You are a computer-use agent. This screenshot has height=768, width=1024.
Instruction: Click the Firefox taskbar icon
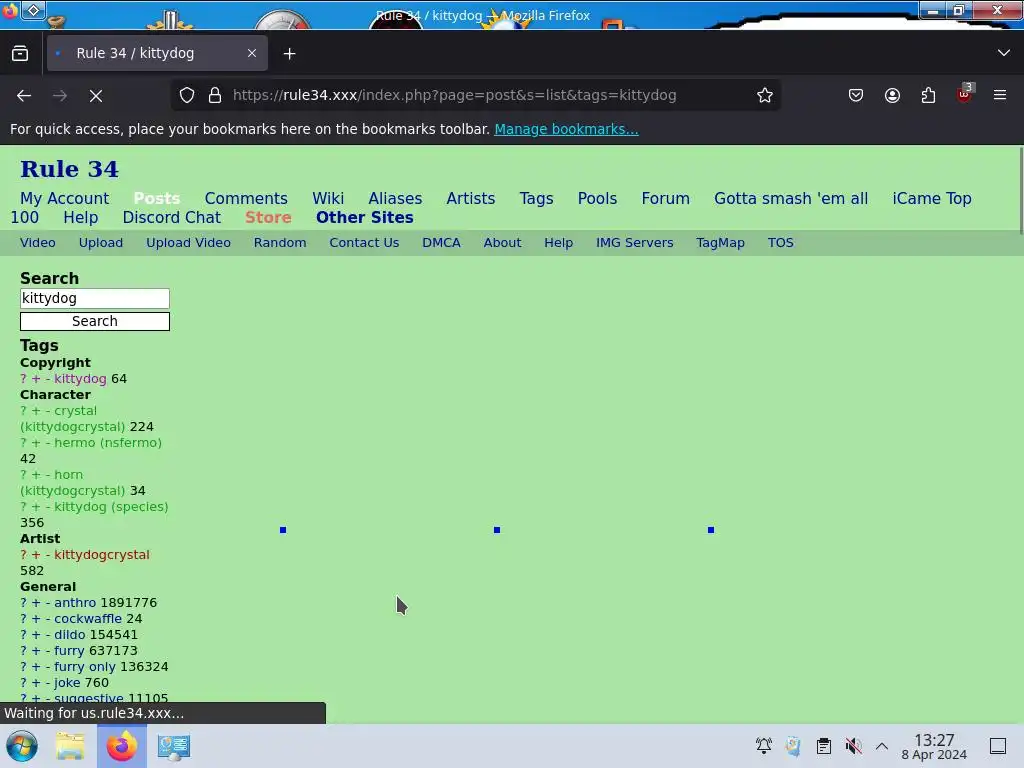(122, 746)
